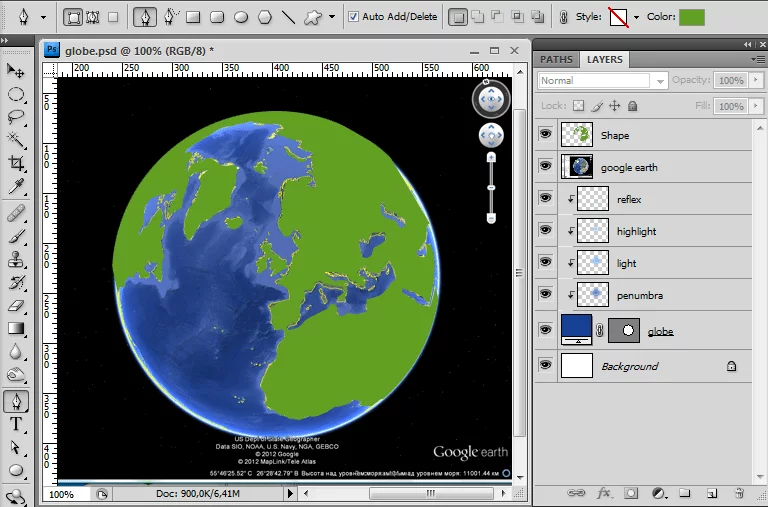Select the Lasso tool

coord(16,117)
